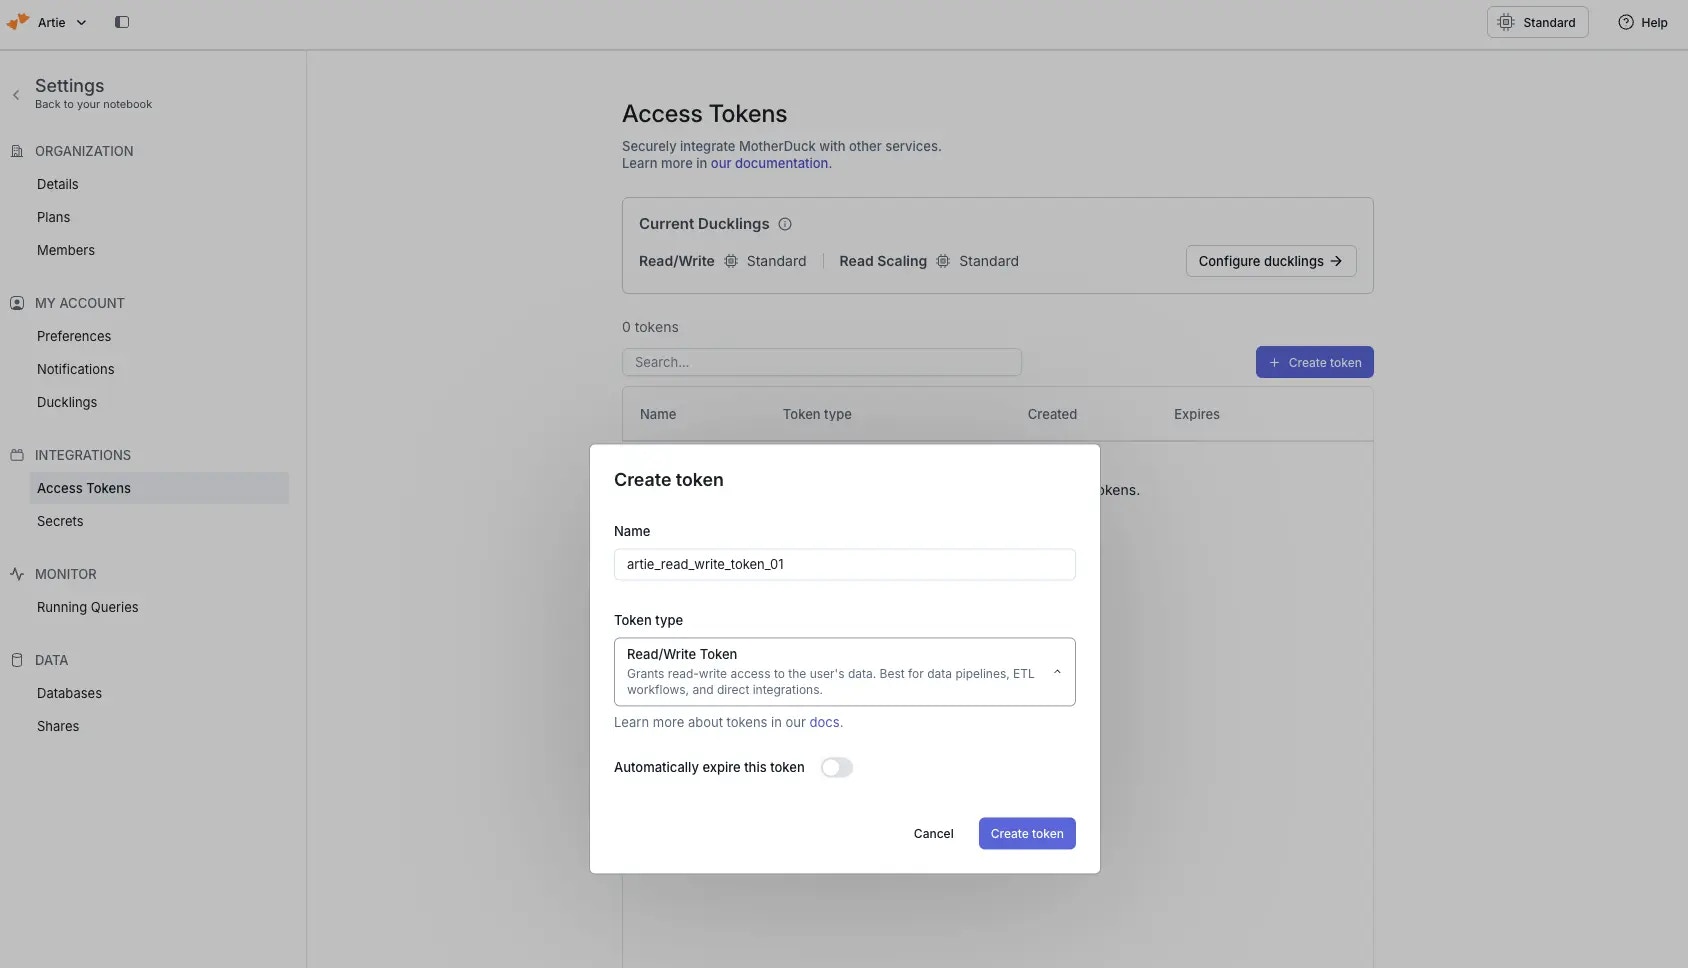
Task: Click the Configure ducklings button
Action: tap(1270, 261)
